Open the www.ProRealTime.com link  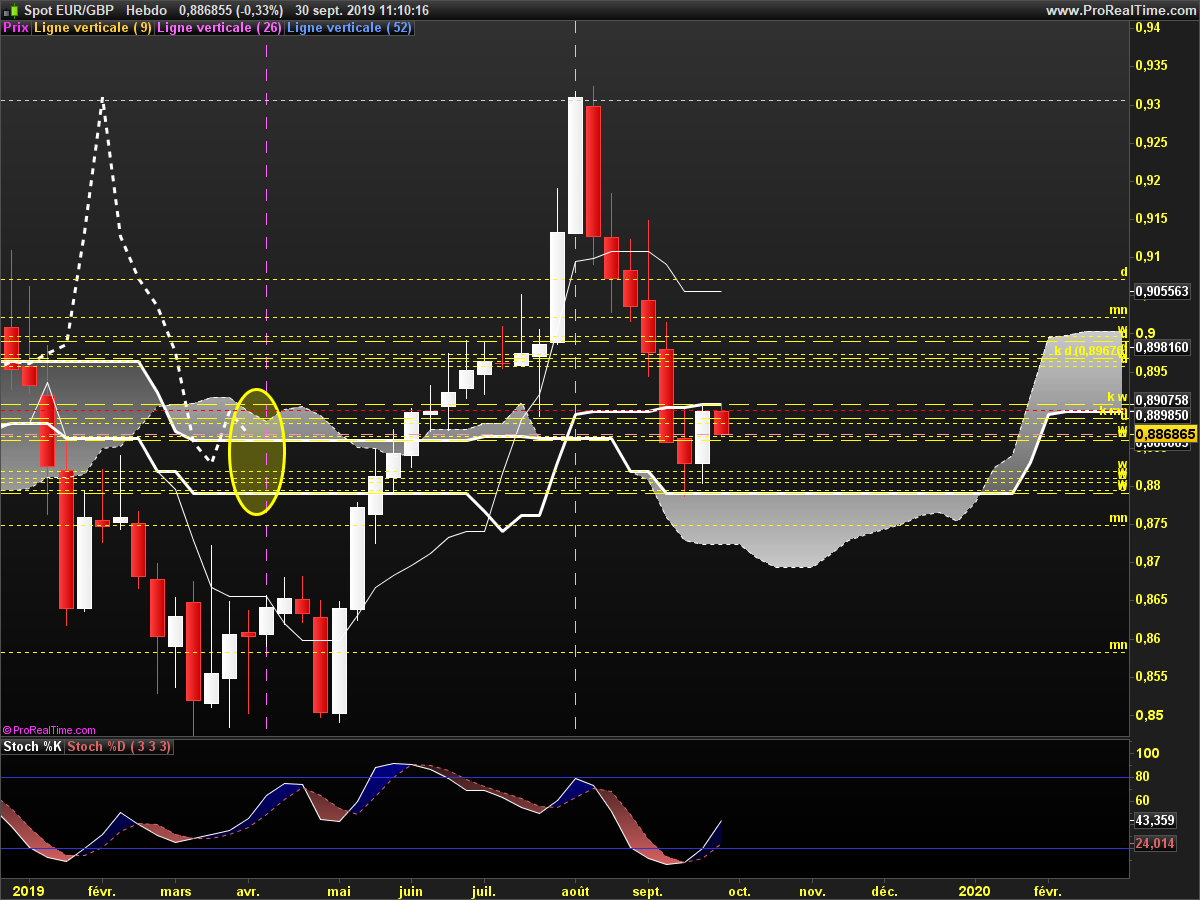pos(1119,10)
